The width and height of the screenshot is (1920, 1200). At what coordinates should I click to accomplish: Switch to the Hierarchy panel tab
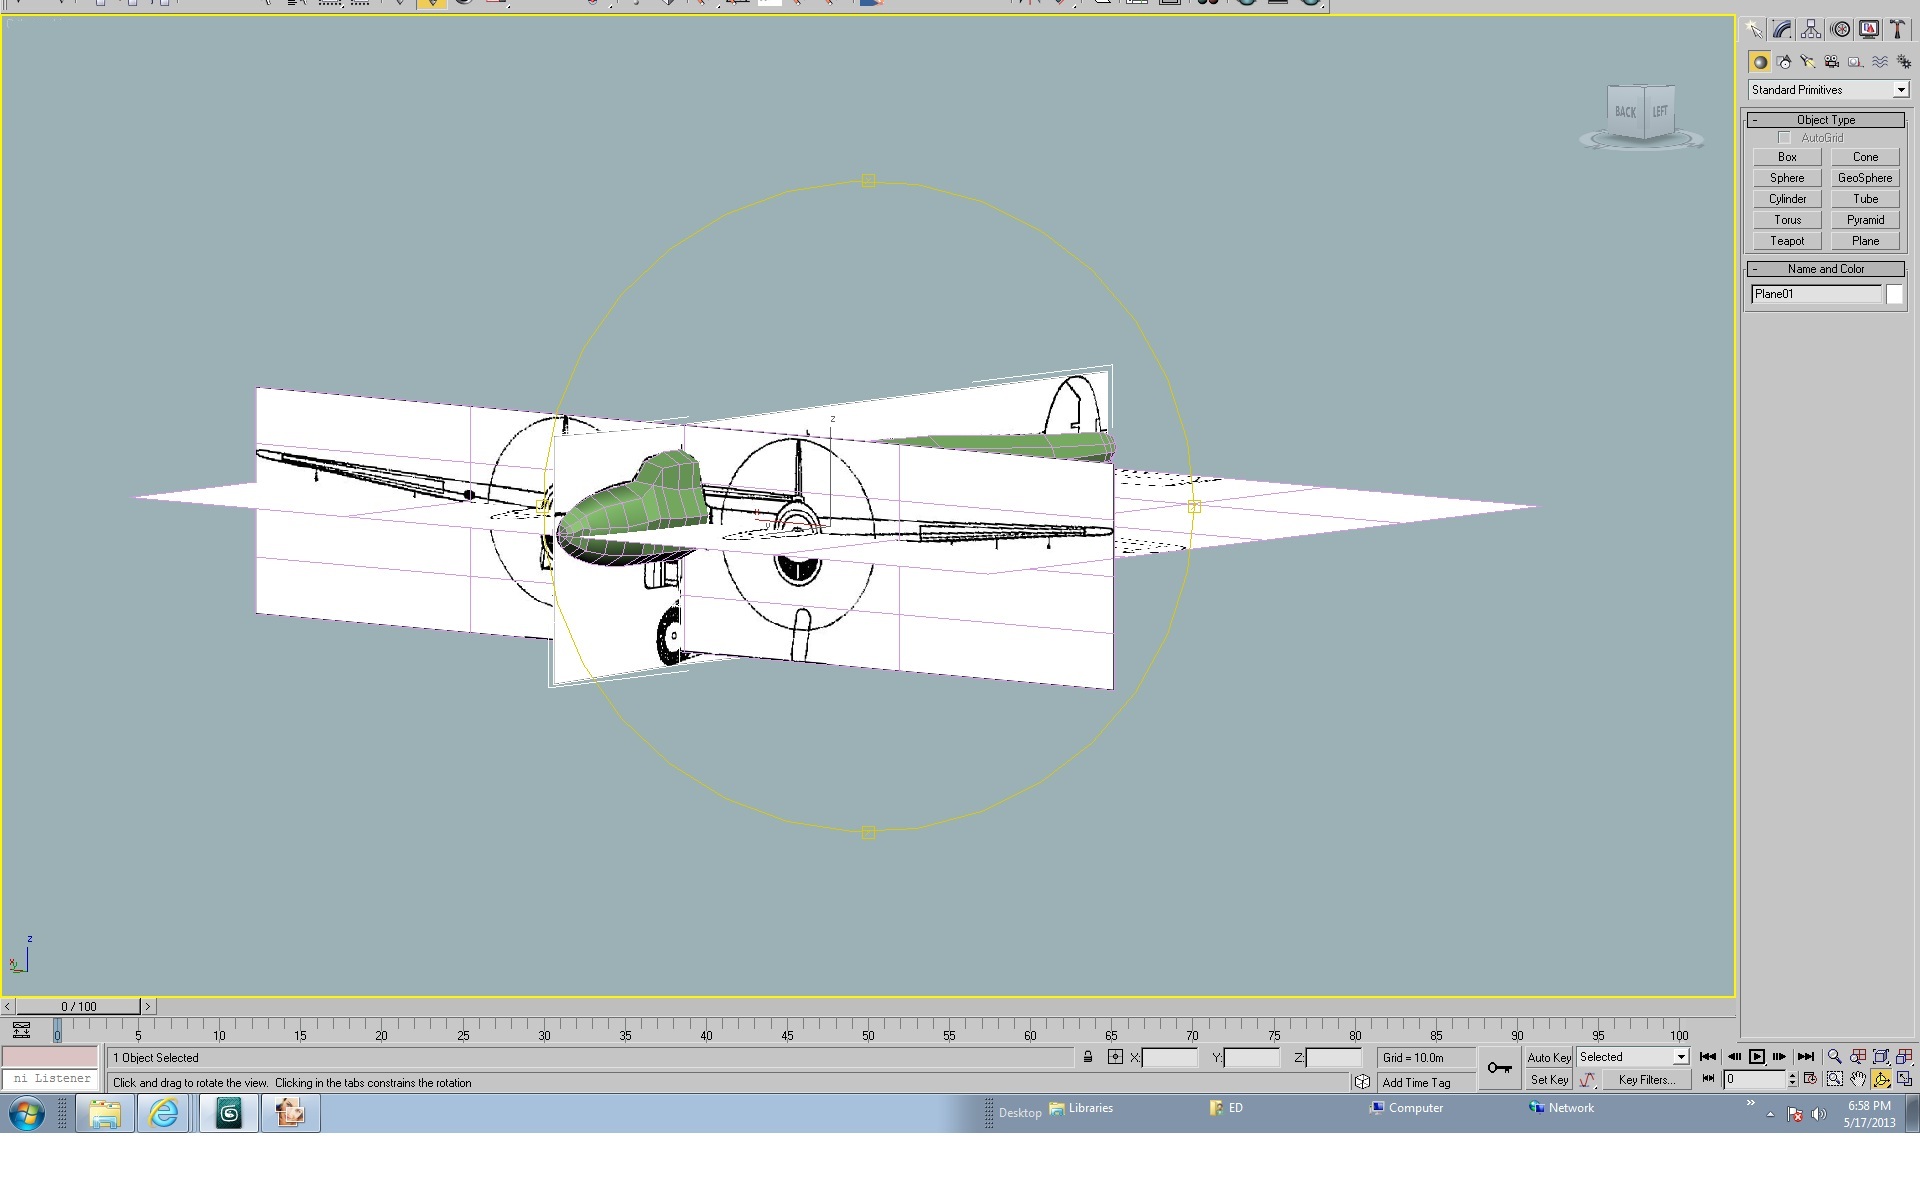[1811, 30]
